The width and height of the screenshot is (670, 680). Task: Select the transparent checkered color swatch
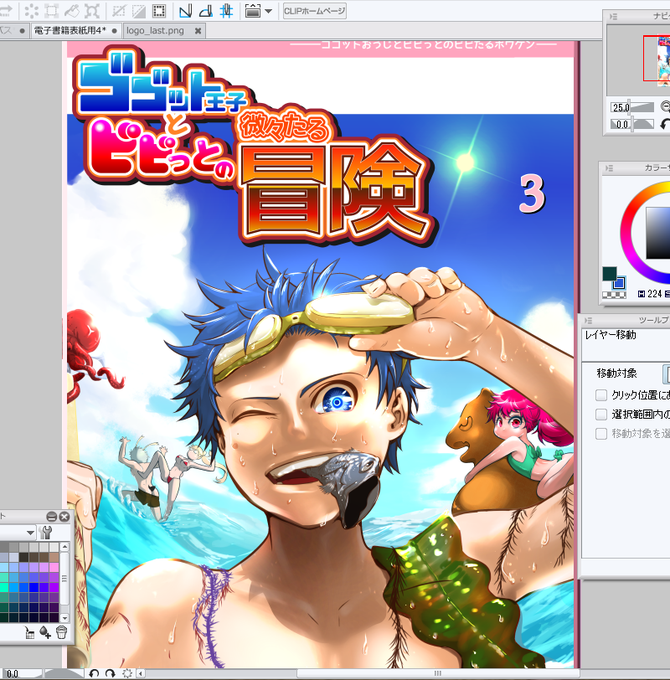pyautogui.click(x=614, y=295)
